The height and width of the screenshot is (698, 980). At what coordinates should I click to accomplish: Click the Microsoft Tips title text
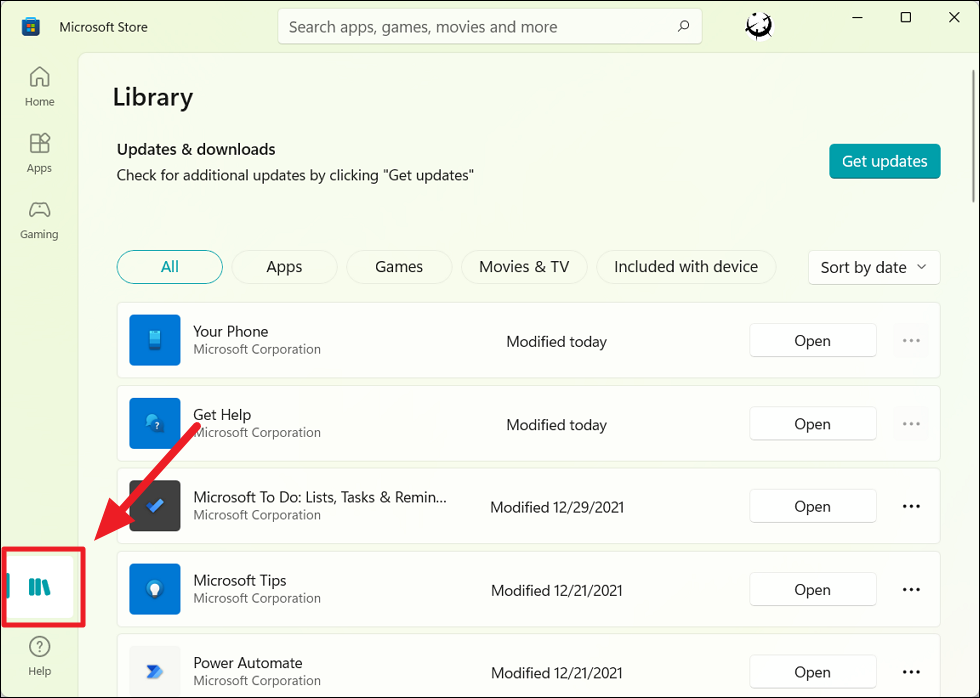pyautogui.click(x=239, y=580)
